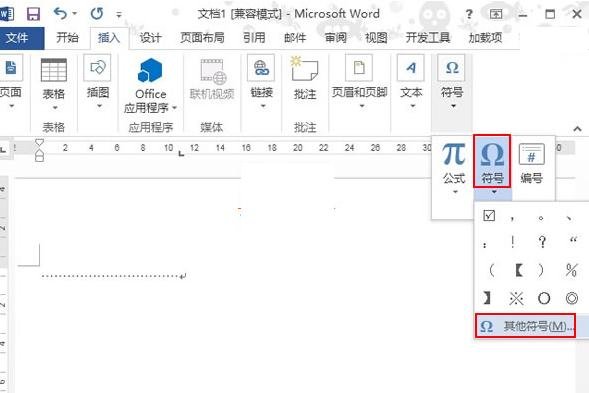Switch to the 开始 tab
This screenshot has width=589, height=393.
67,38
